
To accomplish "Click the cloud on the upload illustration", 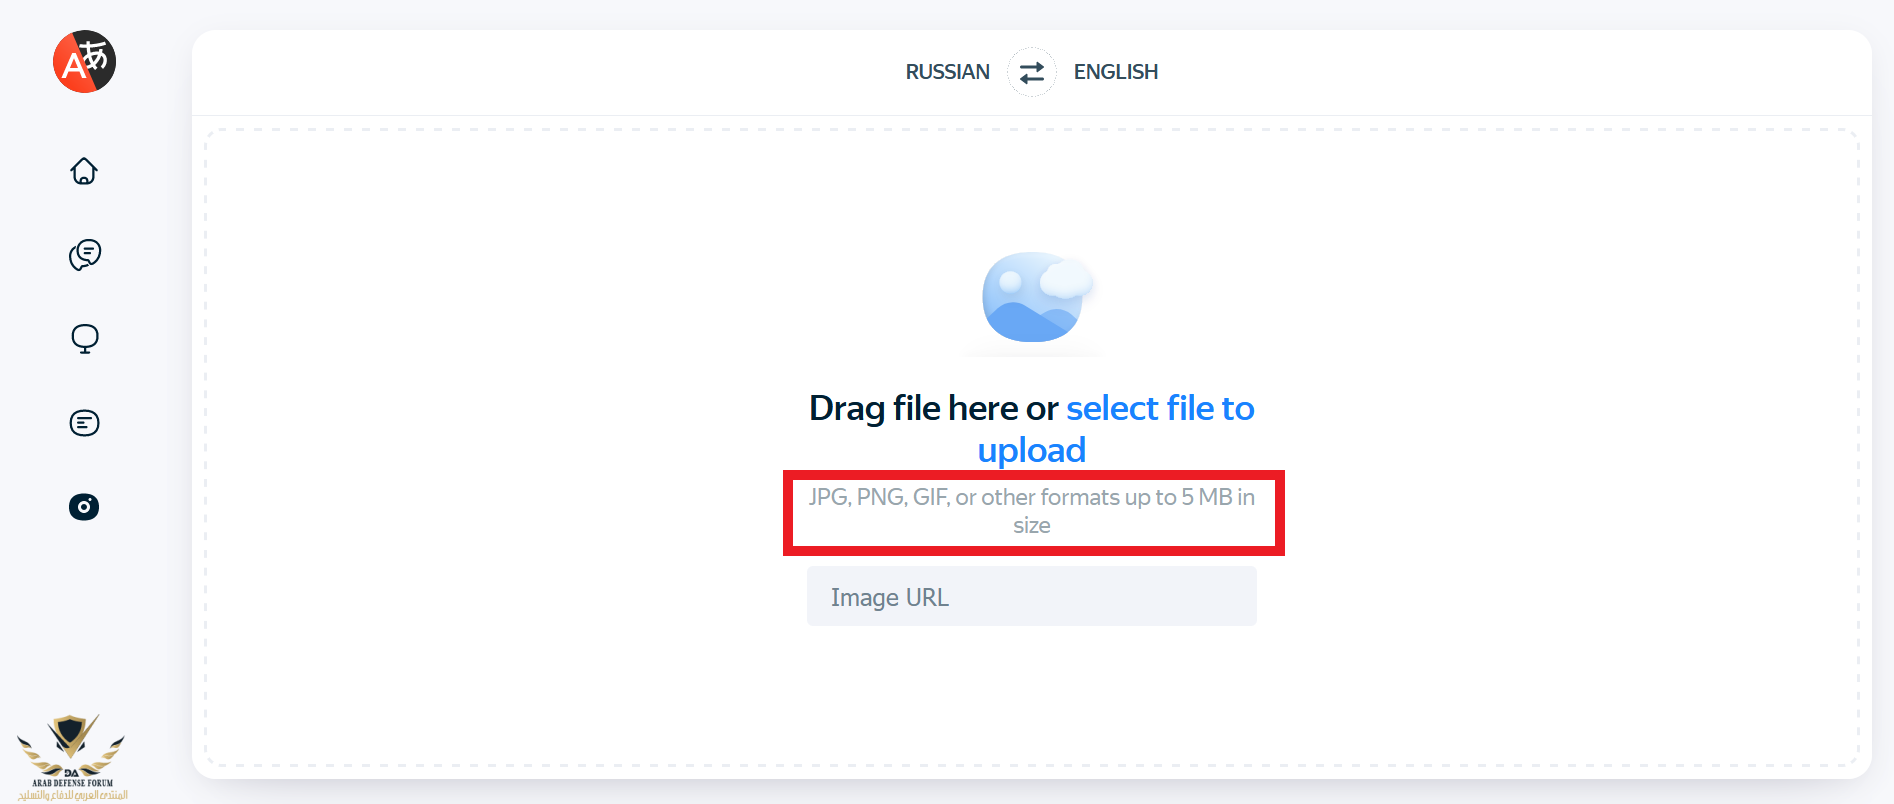I will (1067, 277).
